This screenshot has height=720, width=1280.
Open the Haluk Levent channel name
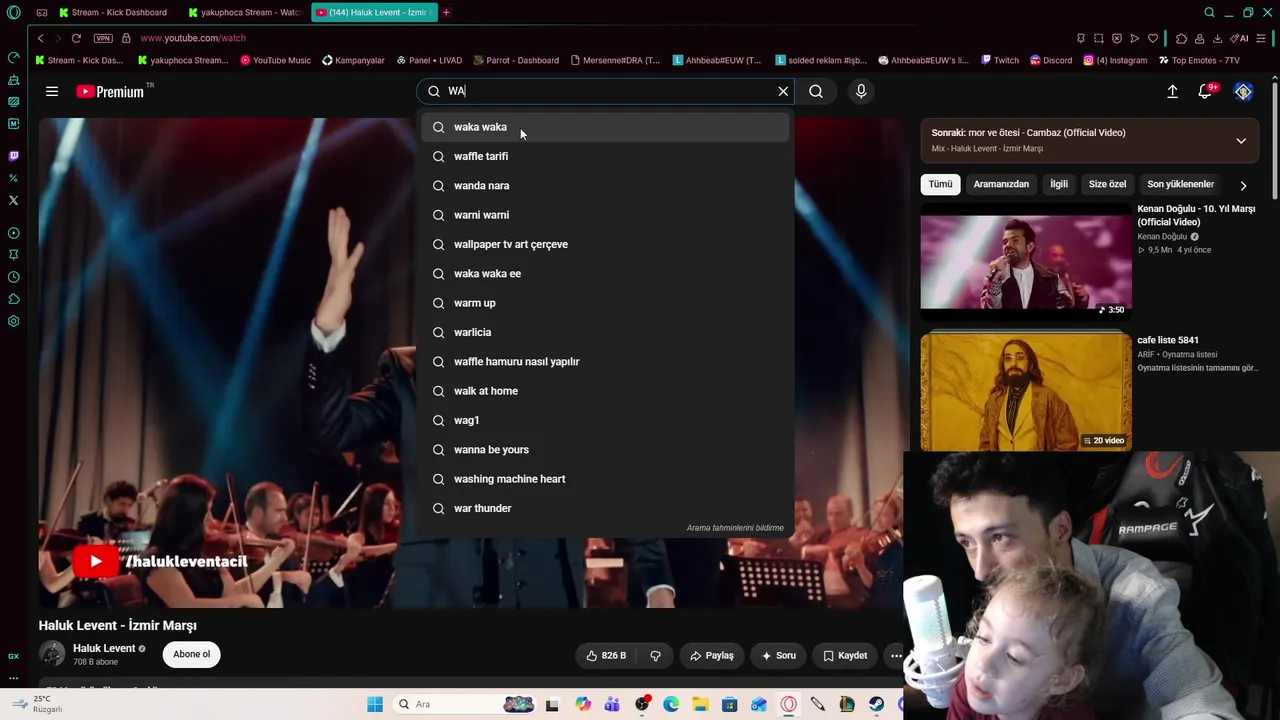(104, 648)
